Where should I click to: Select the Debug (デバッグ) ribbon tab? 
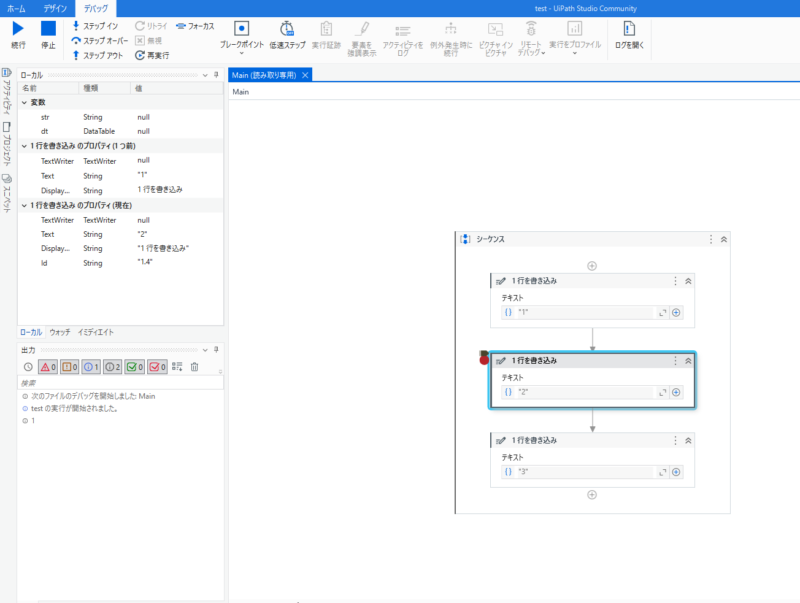[96, 8]
